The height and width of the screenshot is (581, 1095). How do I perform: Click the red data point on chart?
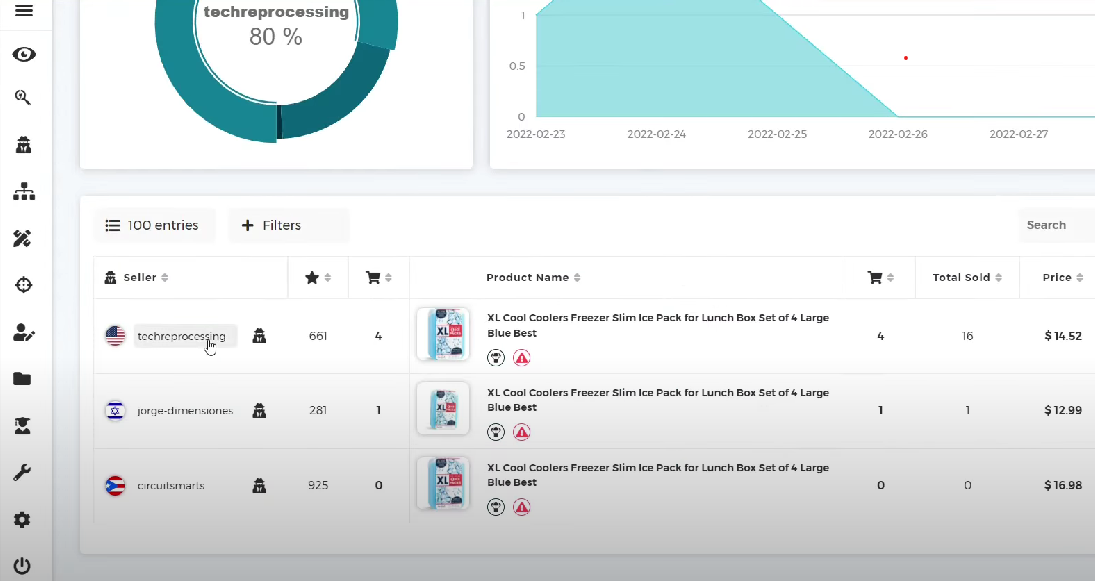906,58
